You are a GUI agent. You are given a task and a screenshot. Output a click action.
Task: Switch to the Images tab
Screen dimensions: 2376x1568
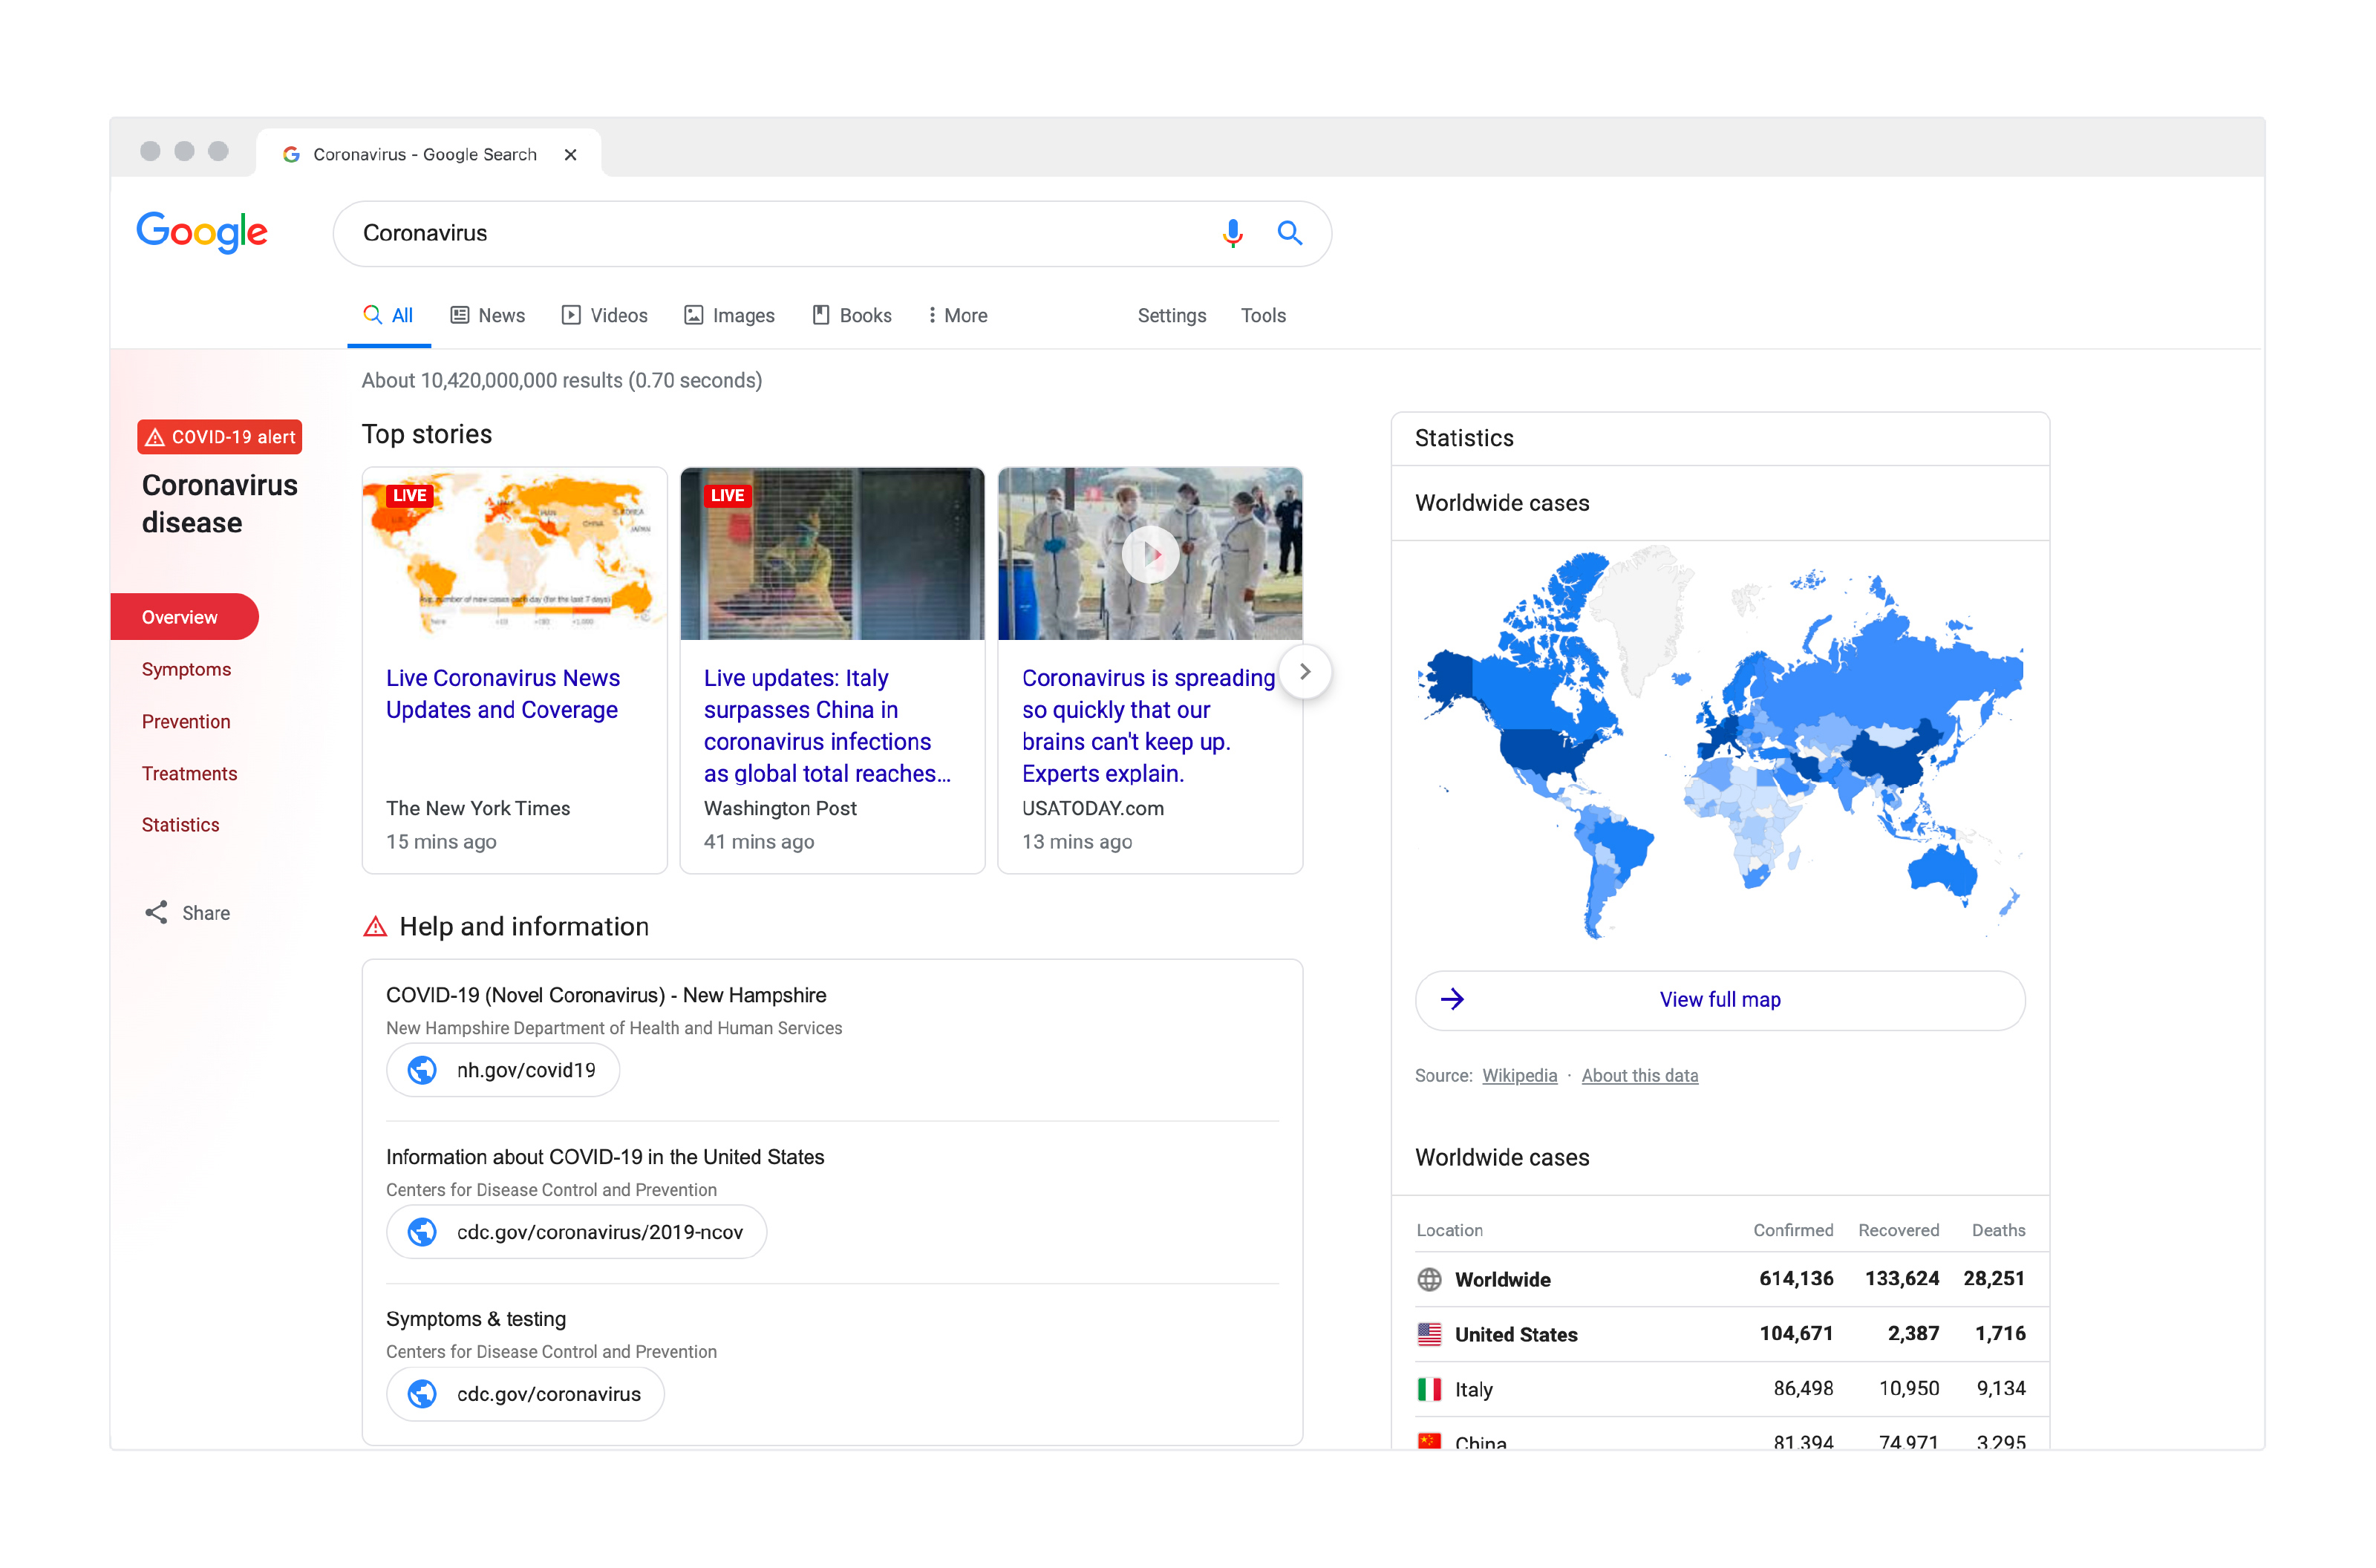coord(729,315)
